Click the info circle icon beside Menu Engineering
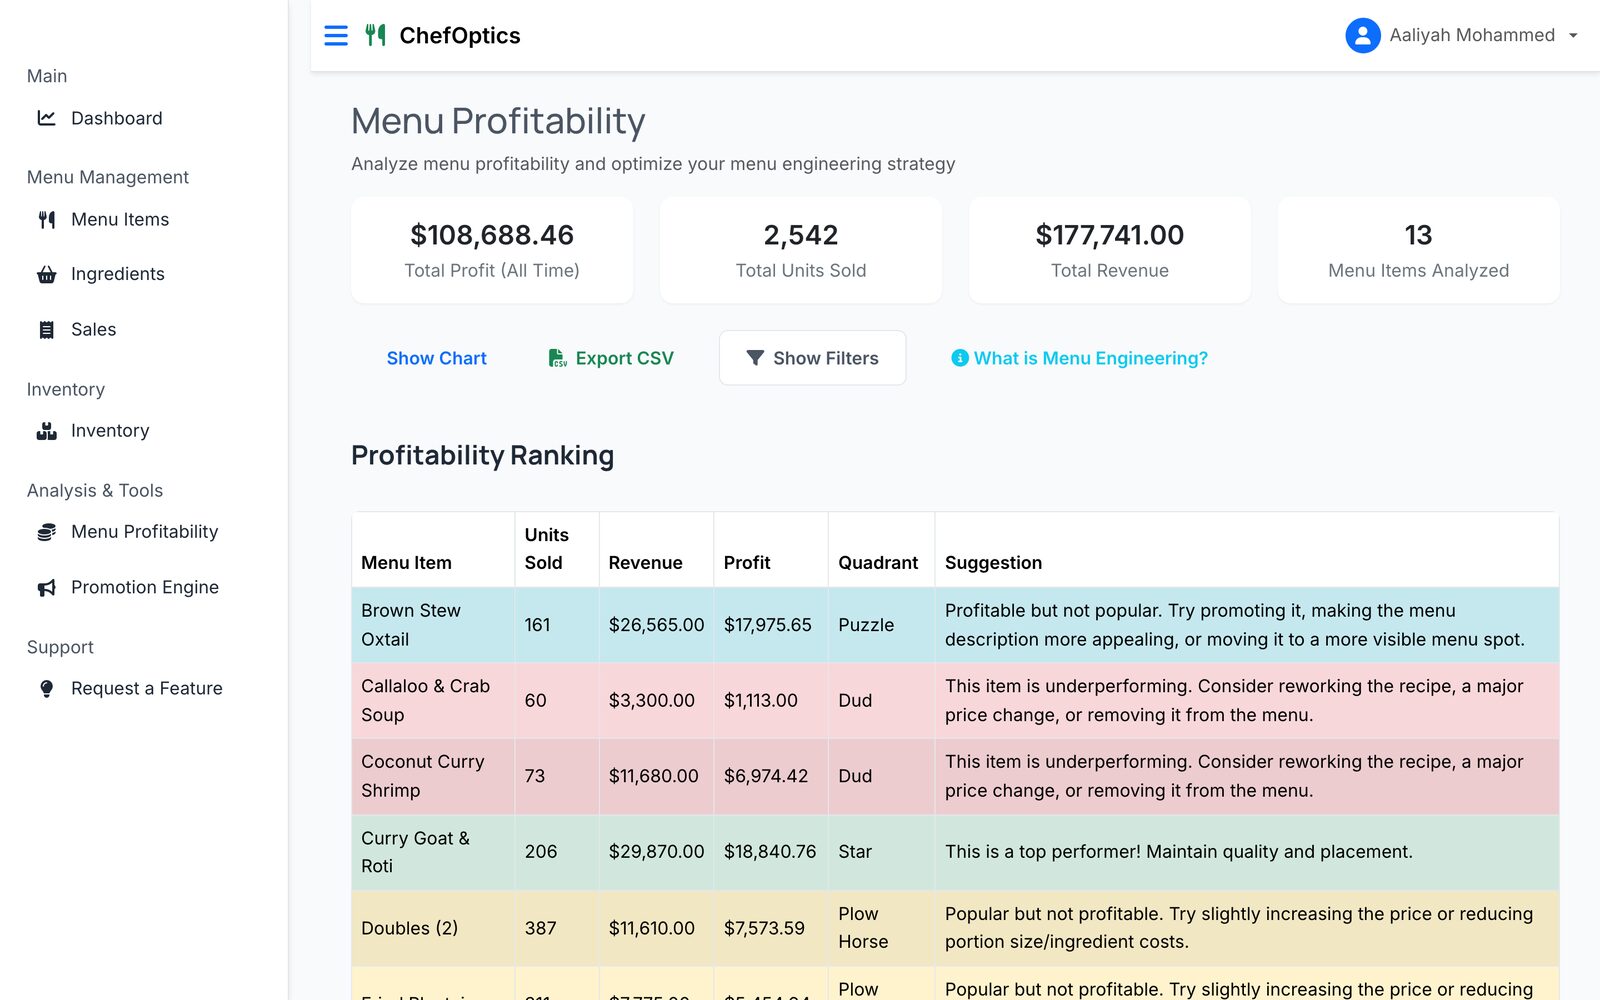This screenshot has height=1000, width=1600. [x=960, y=358]
